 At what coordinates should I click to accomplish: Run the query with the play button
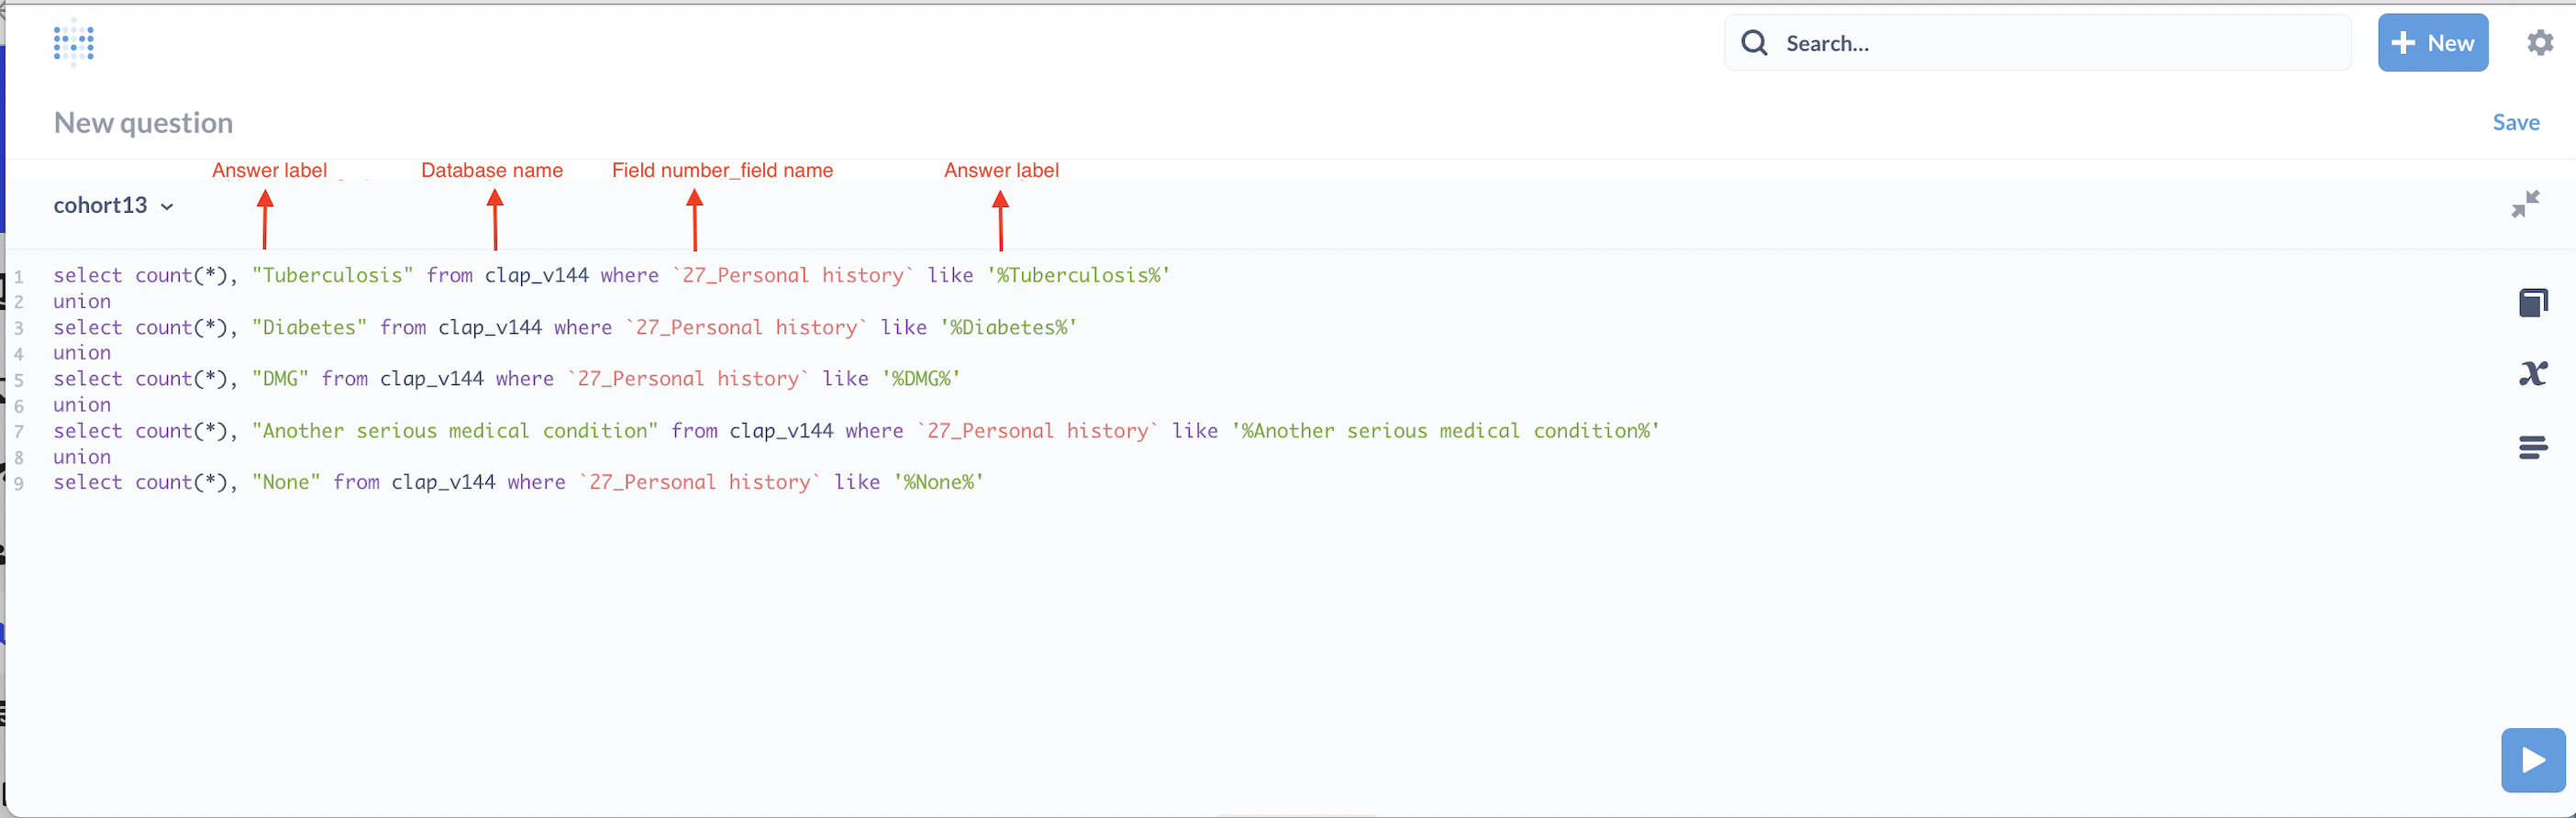tap(2532, 760)
